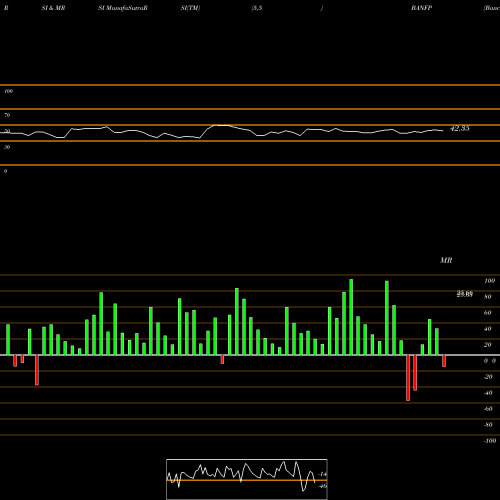Click the RSI current value 42.33 label
The width and height of the screenshot is (500, 500).
(x=460, y=128)
